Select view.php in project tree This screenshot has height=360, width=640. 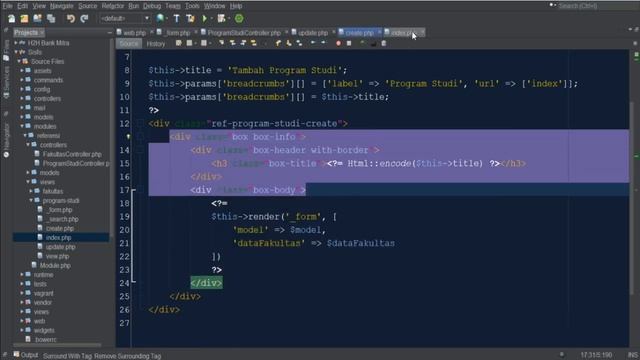[x=57, y=256]
